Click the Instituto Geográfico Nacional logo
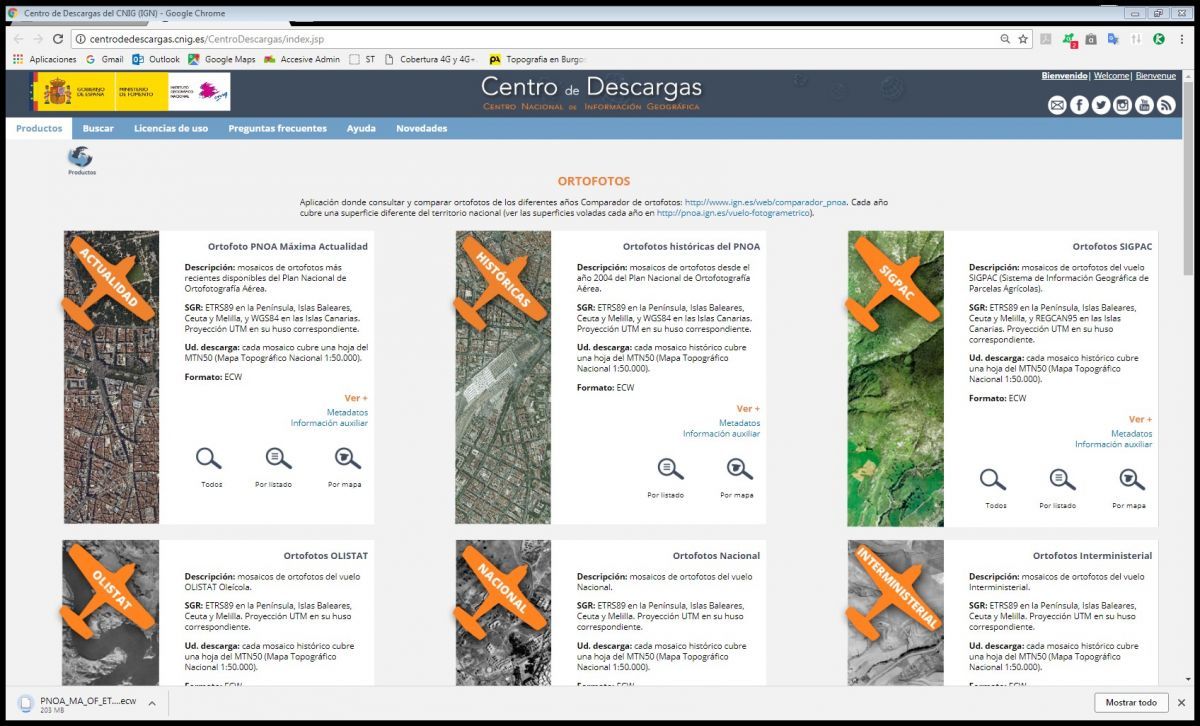 pyautogui.click(x=198, y=93)
